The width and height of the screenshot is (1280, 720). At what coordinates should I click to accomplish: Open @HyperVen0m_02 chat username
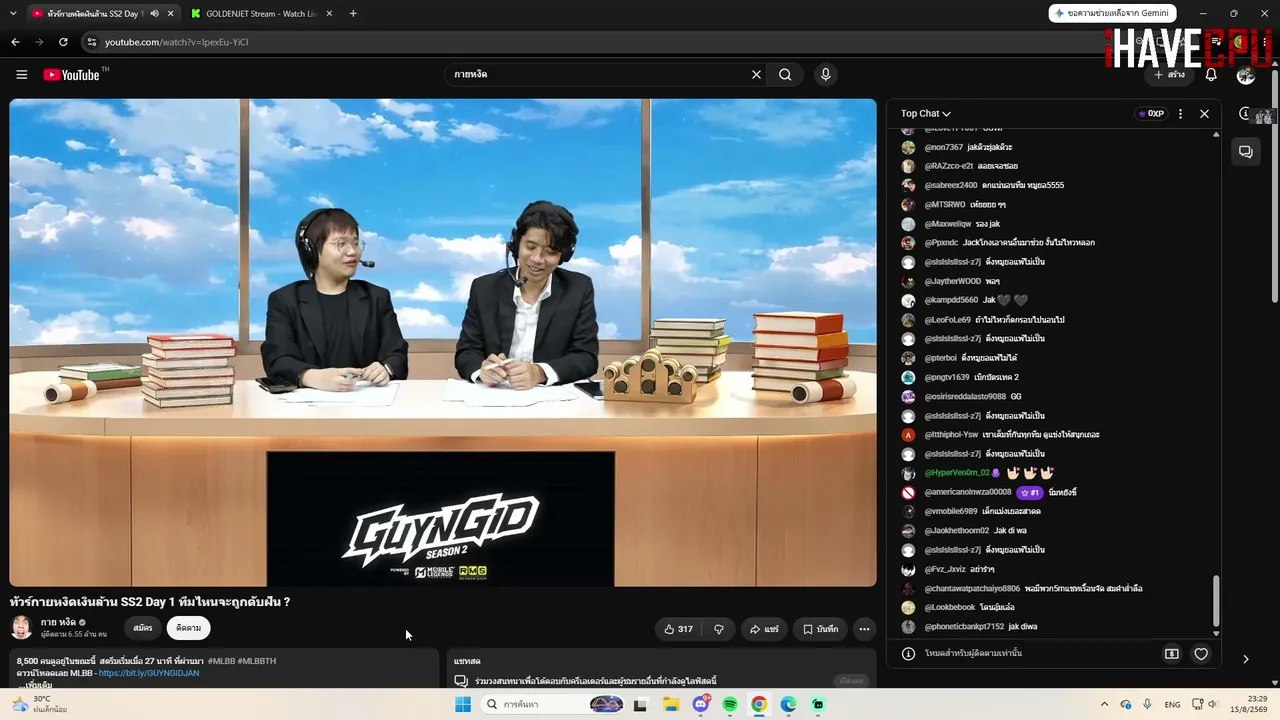pyautogui.click(x=957, y=473)
